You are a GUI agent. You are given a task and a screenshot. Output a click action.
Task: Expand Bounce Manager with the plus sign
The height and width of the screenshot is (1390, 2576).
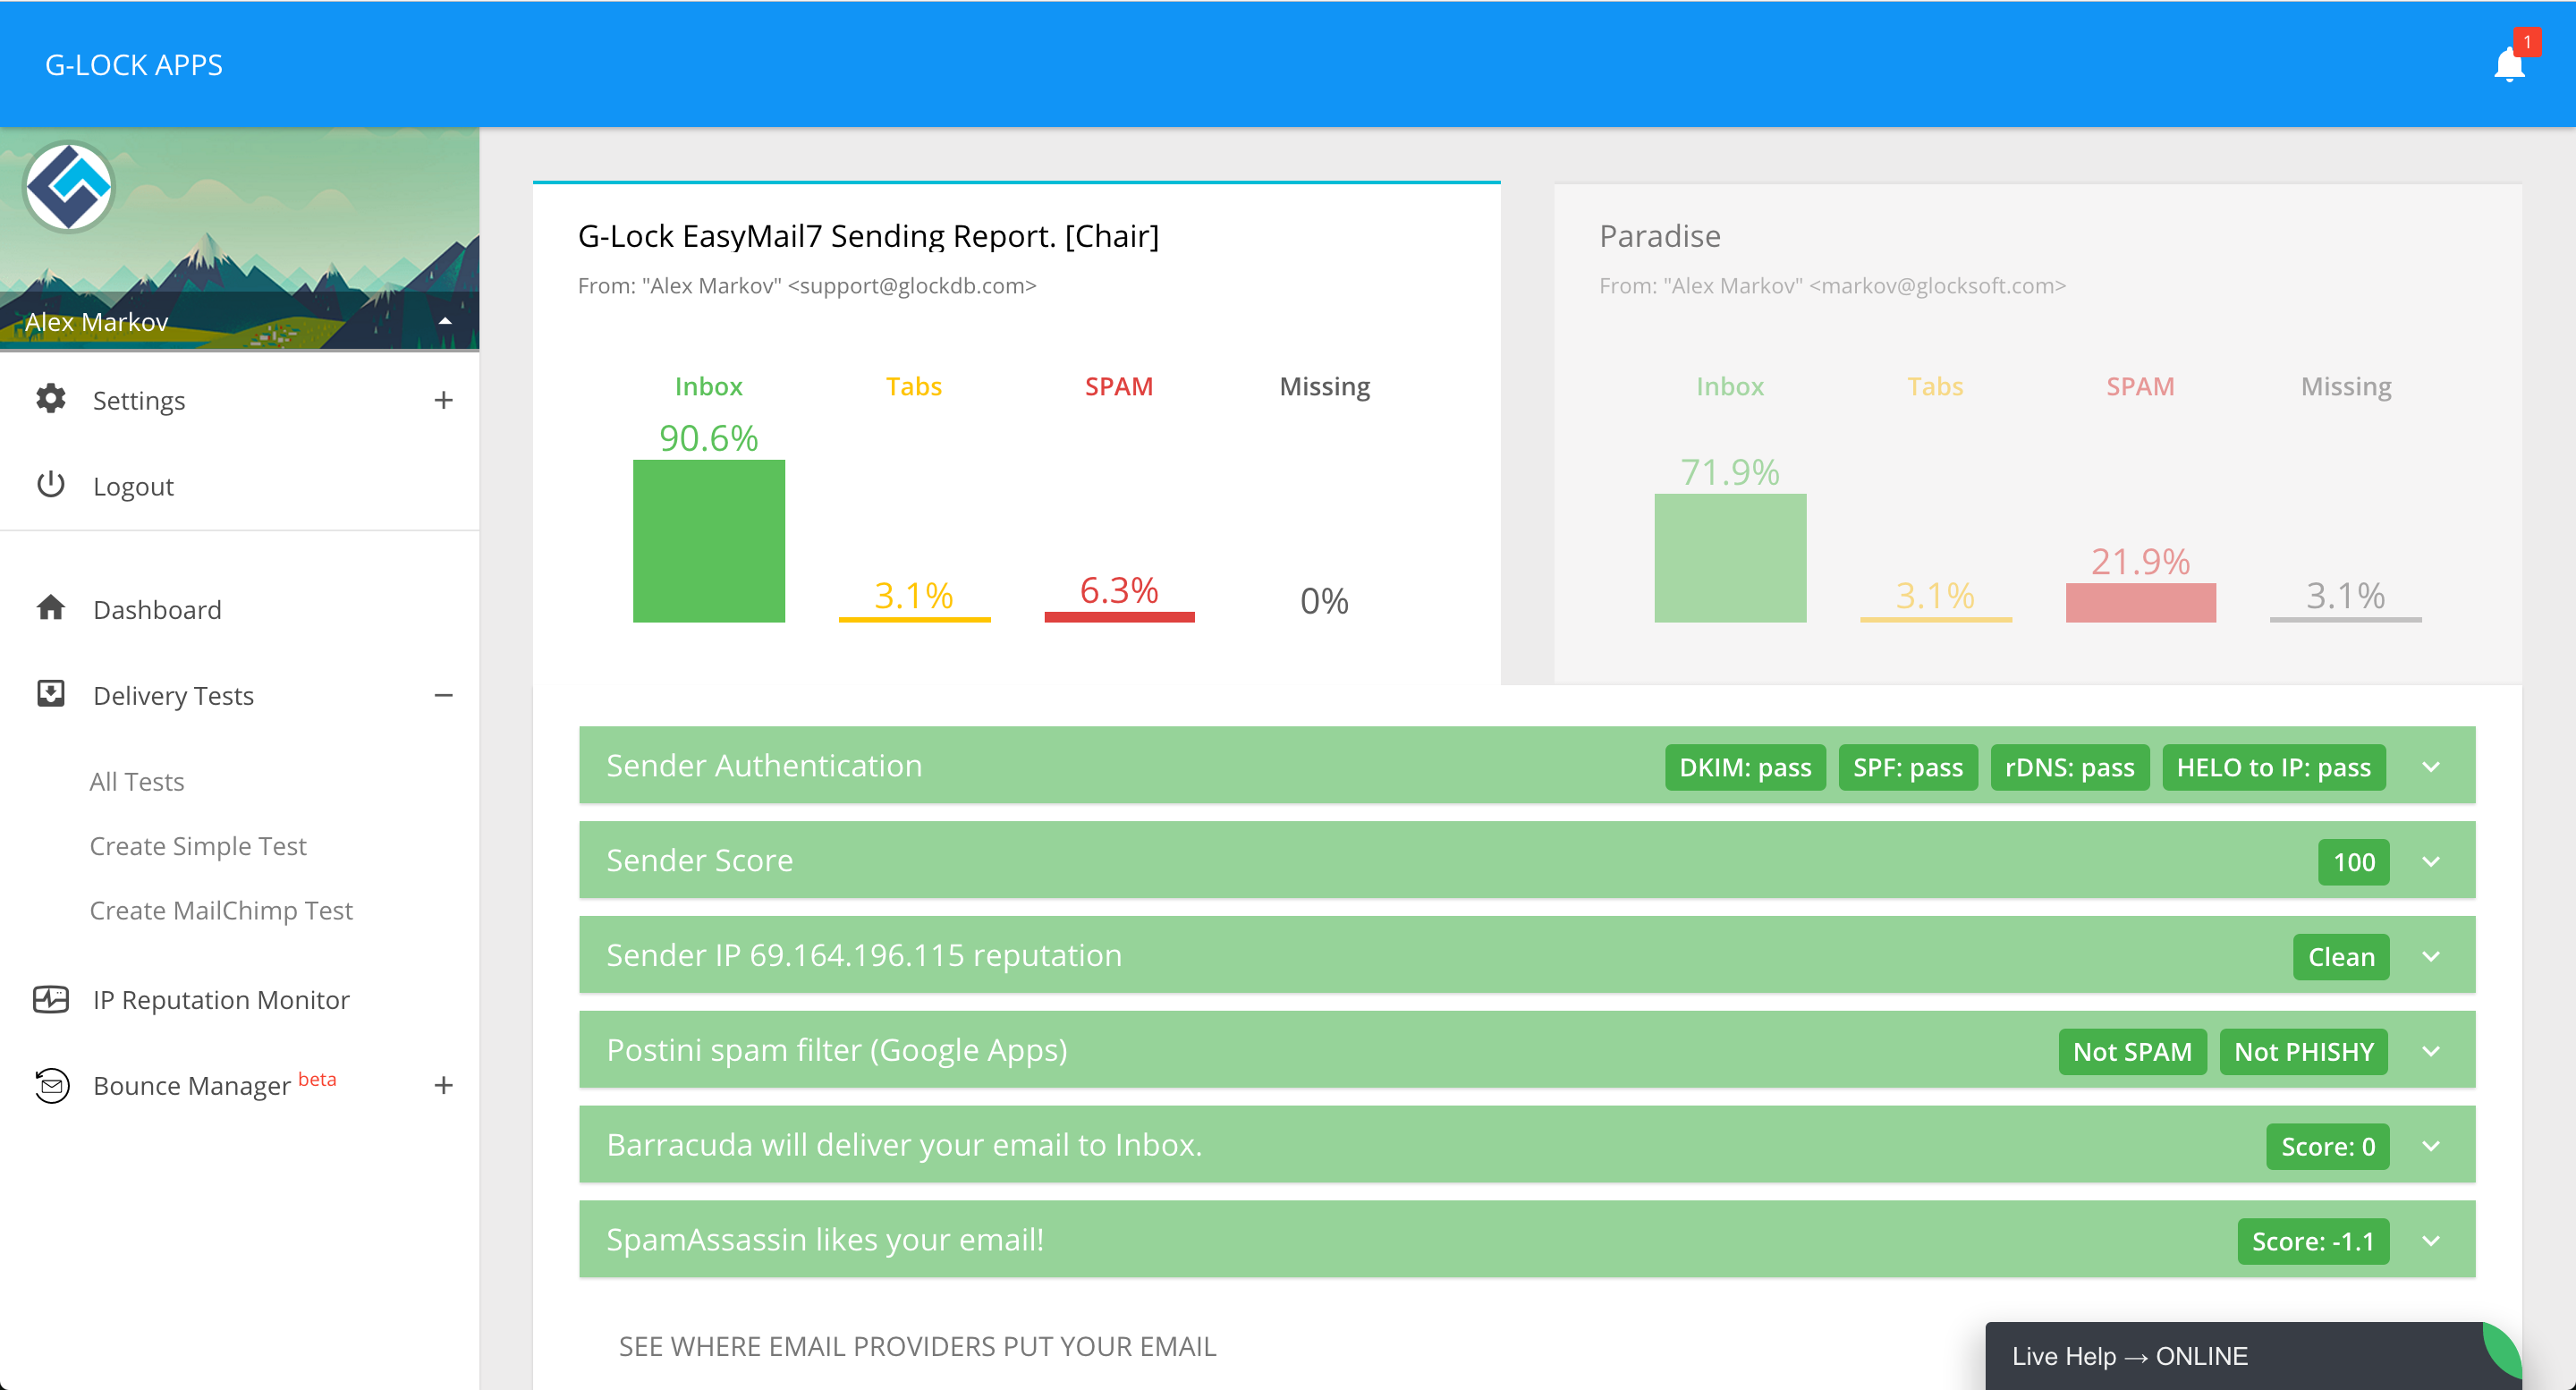pyautogui.click(x=443, y=1085)
